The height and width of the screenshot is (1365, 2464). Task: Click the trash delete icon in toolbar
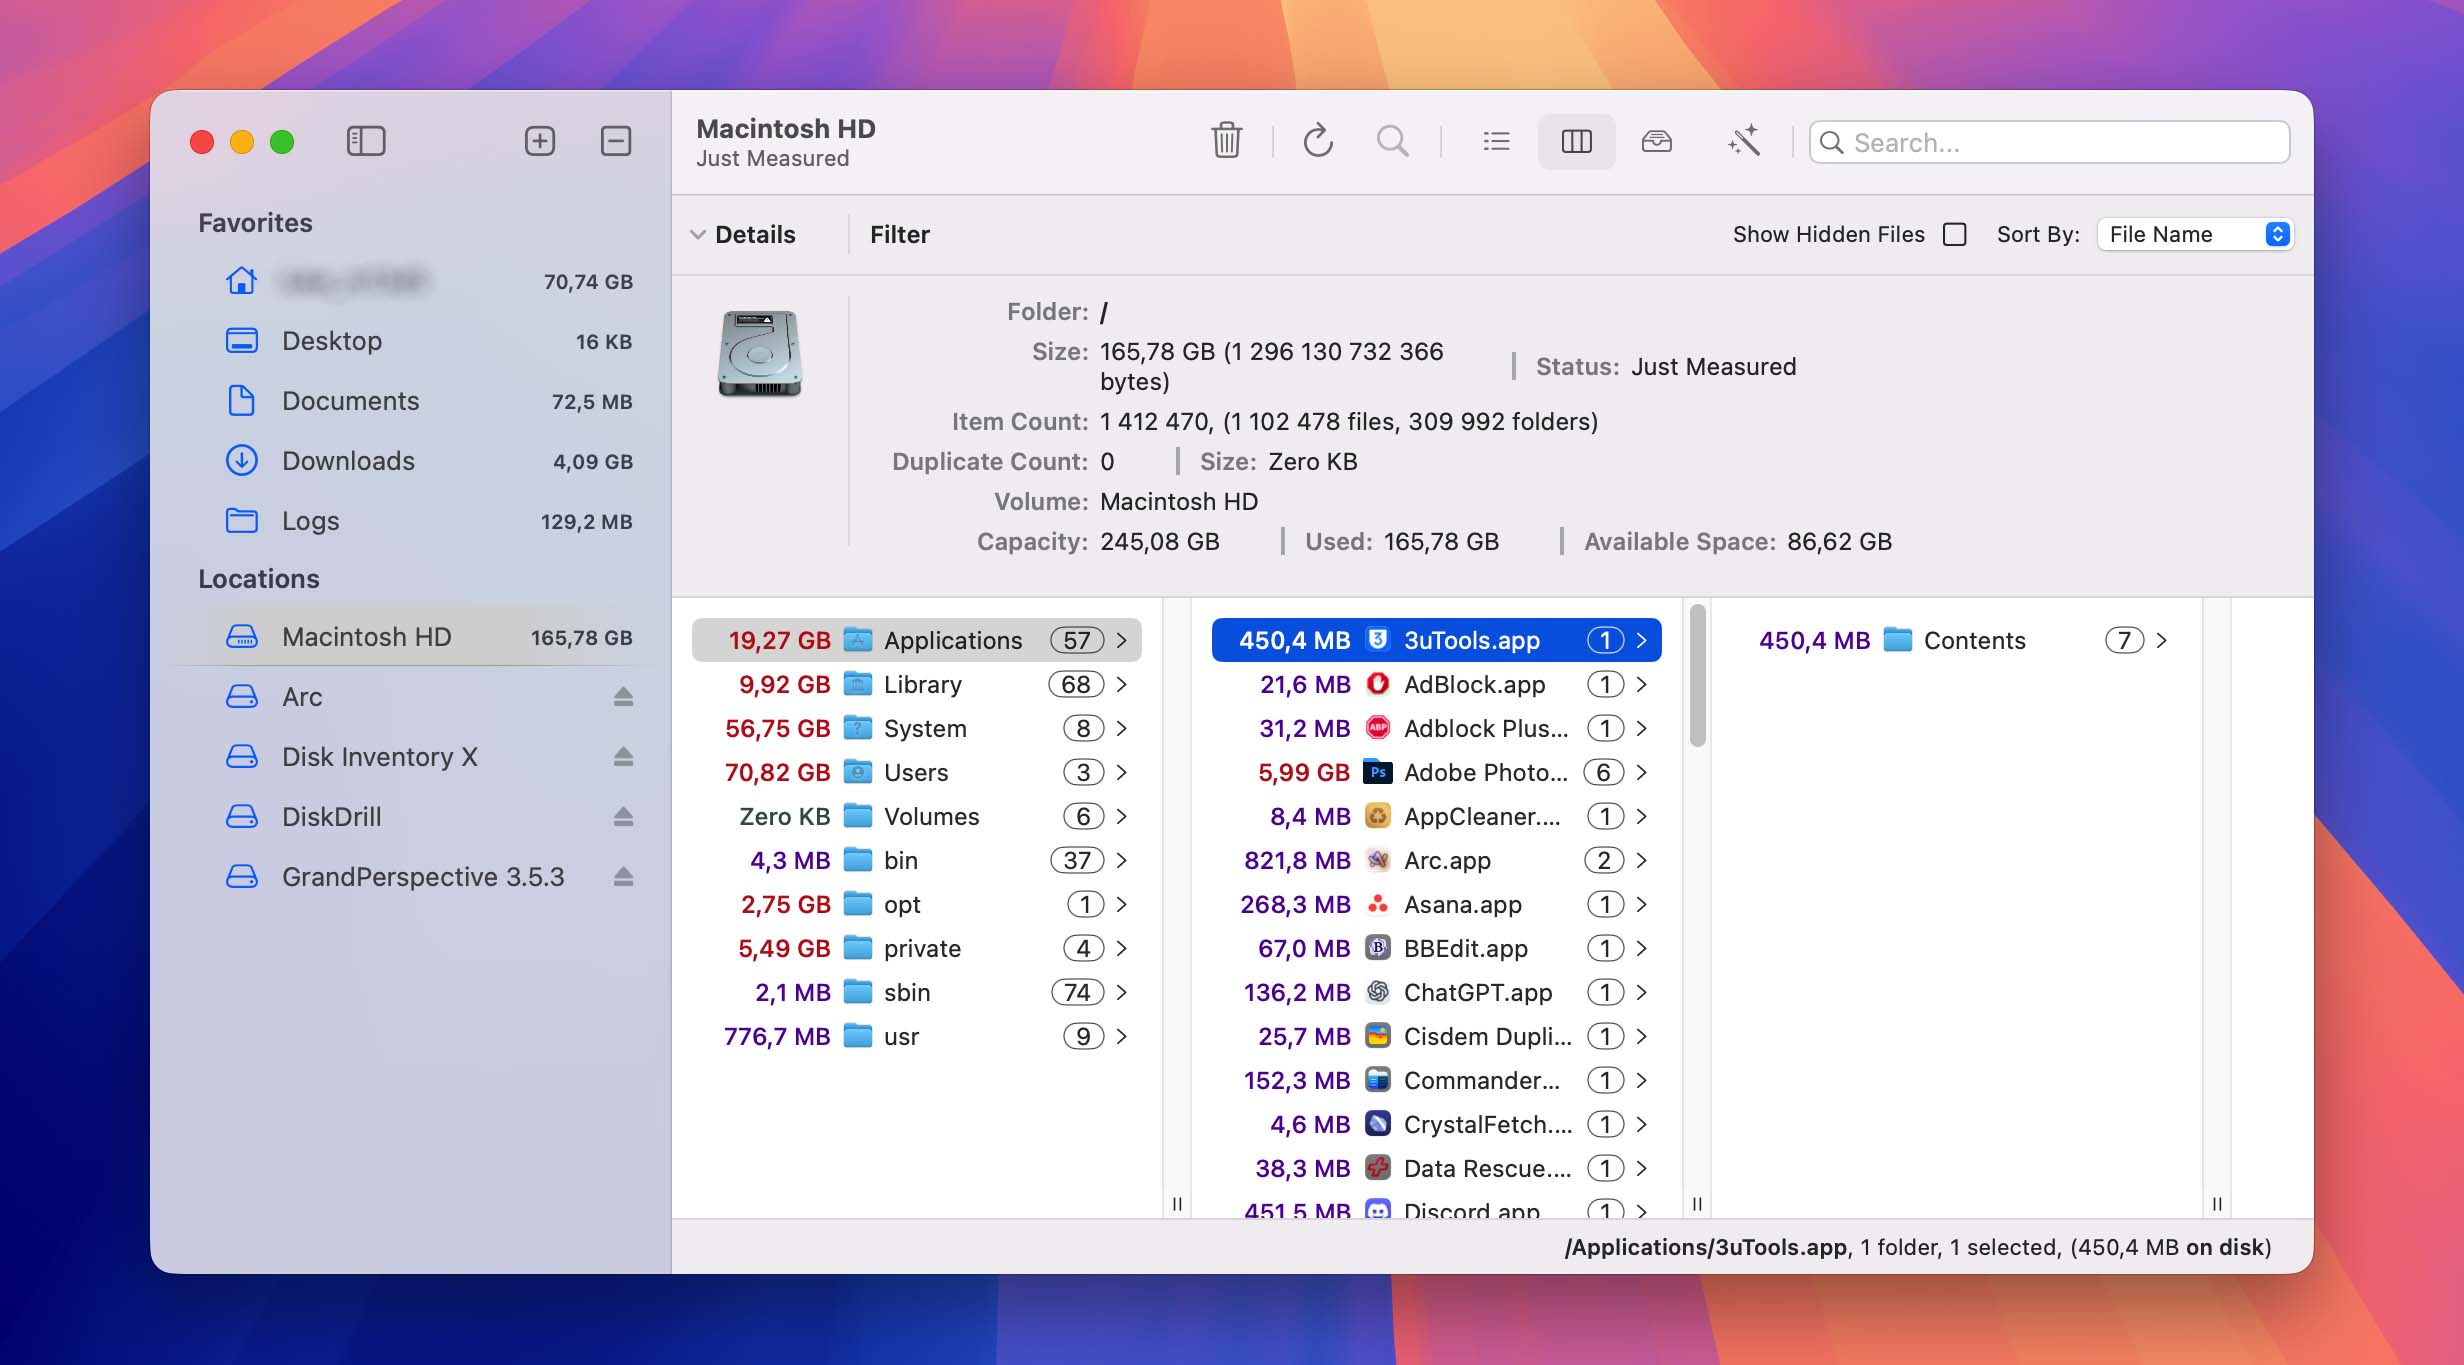pos(1226,141)
